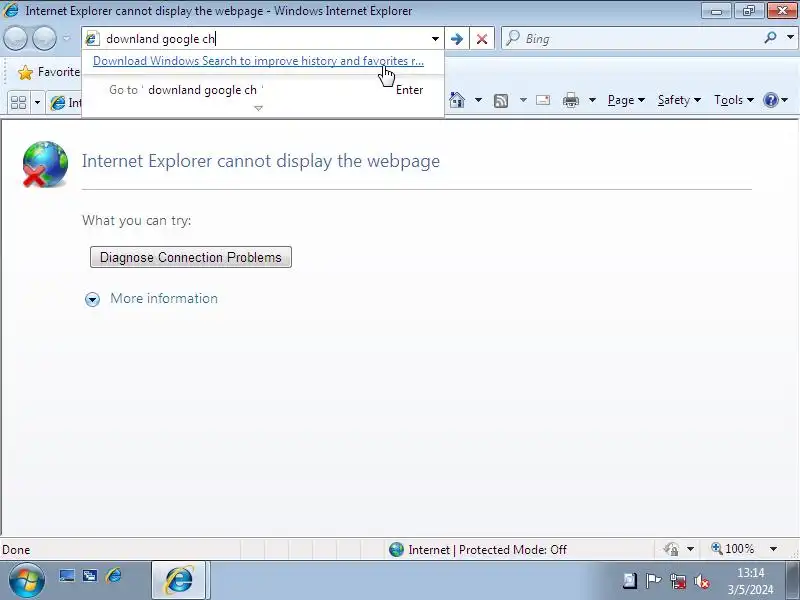The image size is (800, 600).
Task: Select Internet Explorer taskbar button
Action: coord(179,581)
